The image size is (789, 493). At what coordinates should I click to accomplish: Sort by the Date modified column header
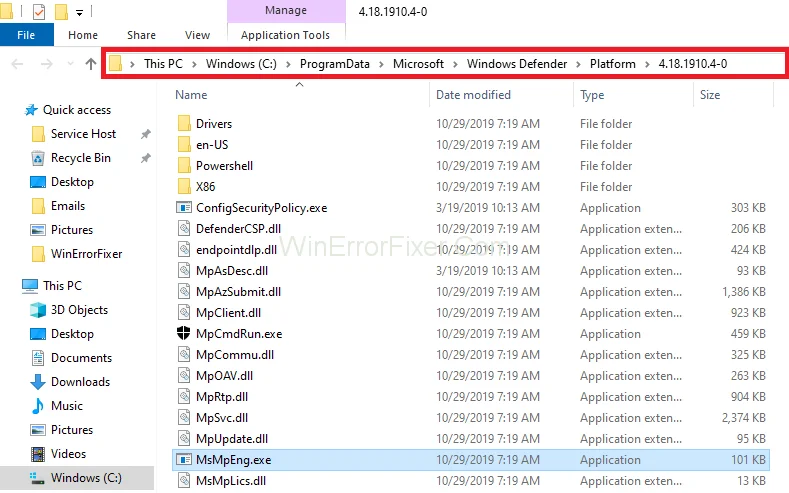(473, 95)
